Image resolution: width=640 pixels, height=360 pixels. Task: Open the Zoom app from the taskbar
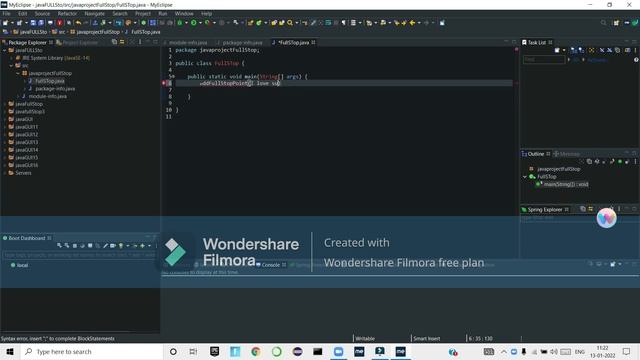click(338, 352)
